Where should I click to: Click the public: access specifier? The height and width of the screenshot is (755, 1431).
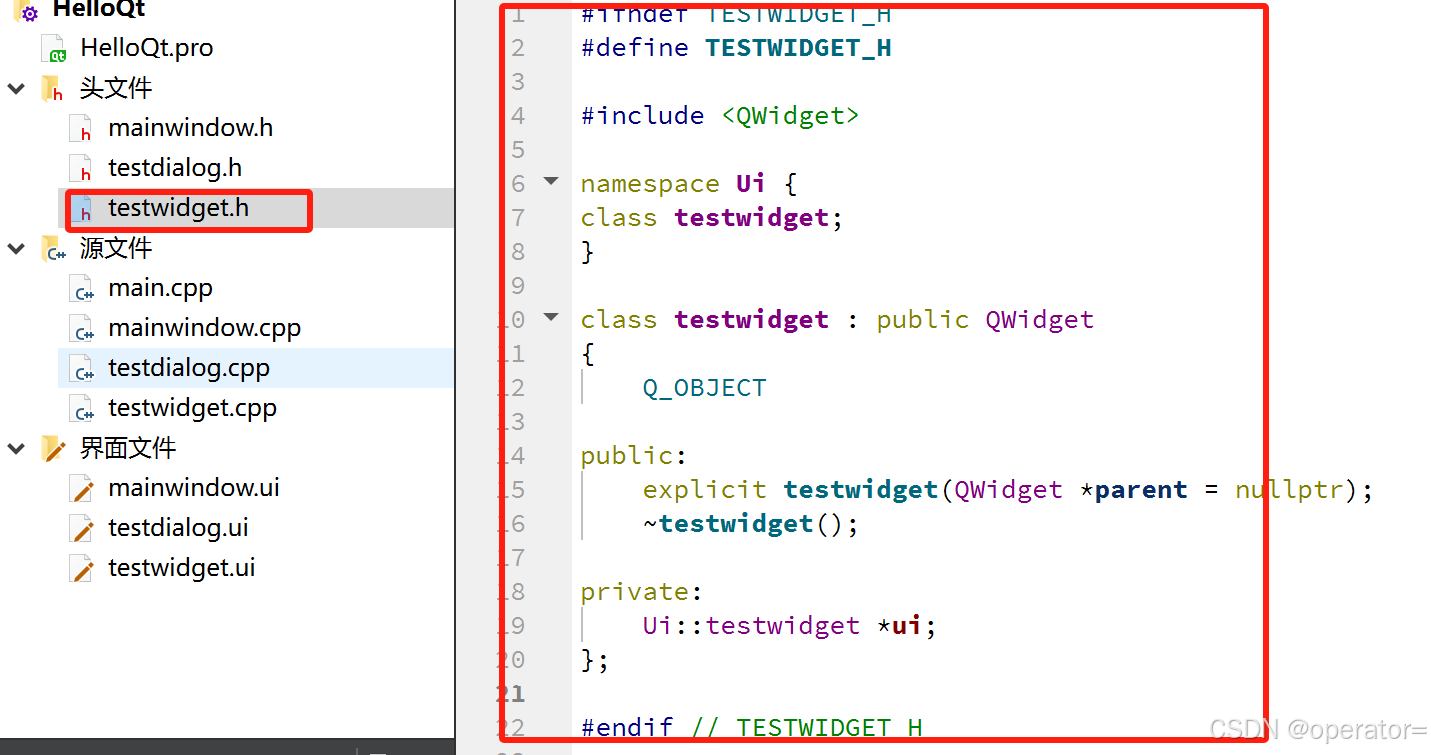(634, 456)
